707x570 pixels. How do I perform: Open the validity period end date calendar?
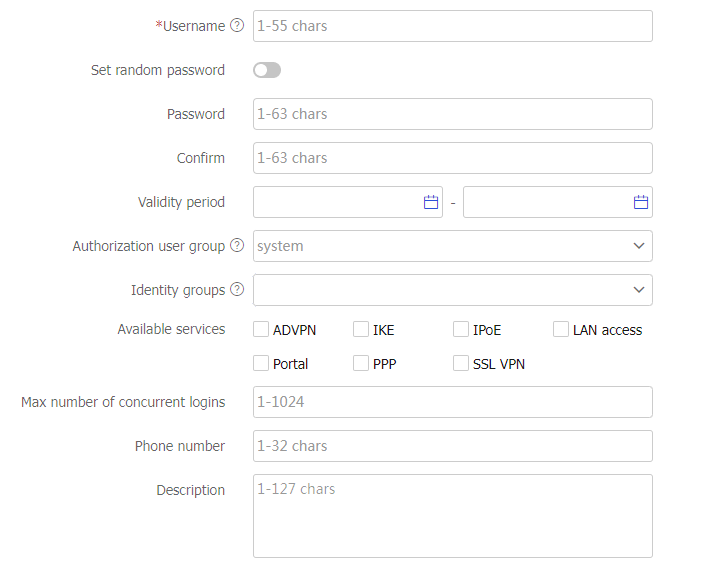tap(641, 202)
